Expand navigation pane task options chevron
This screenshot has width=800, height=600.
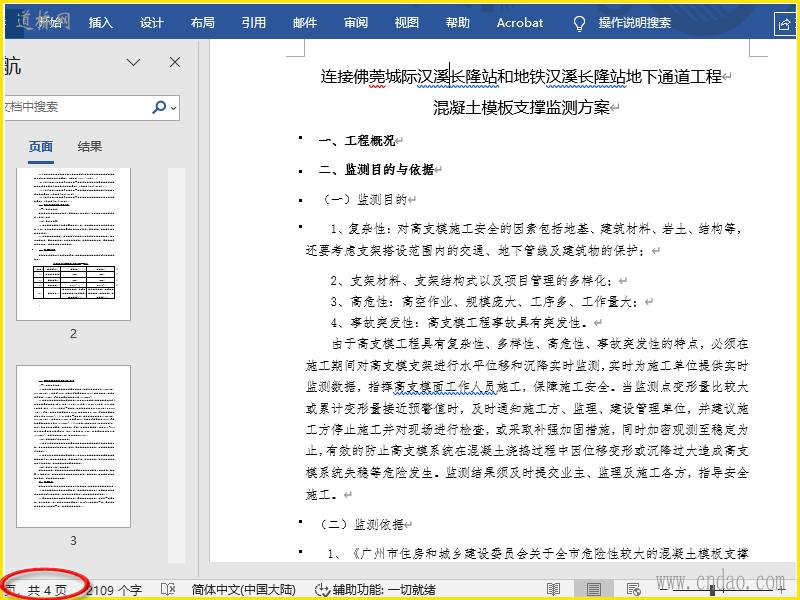133,63
